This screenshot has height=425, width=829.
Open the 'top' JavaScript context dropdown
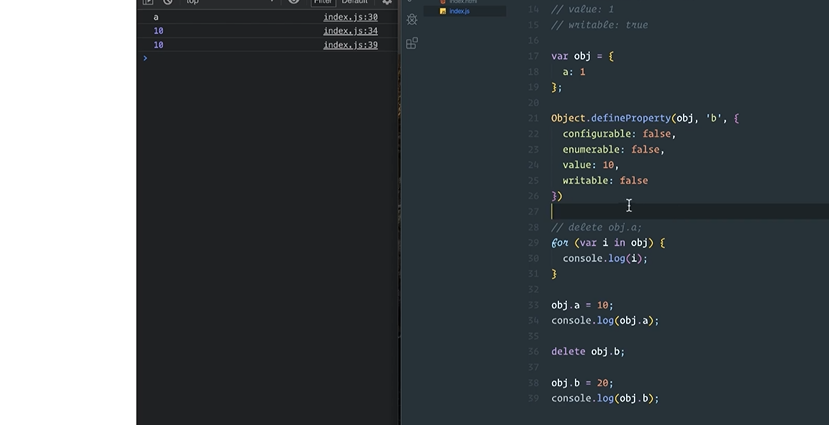point(231,2)
